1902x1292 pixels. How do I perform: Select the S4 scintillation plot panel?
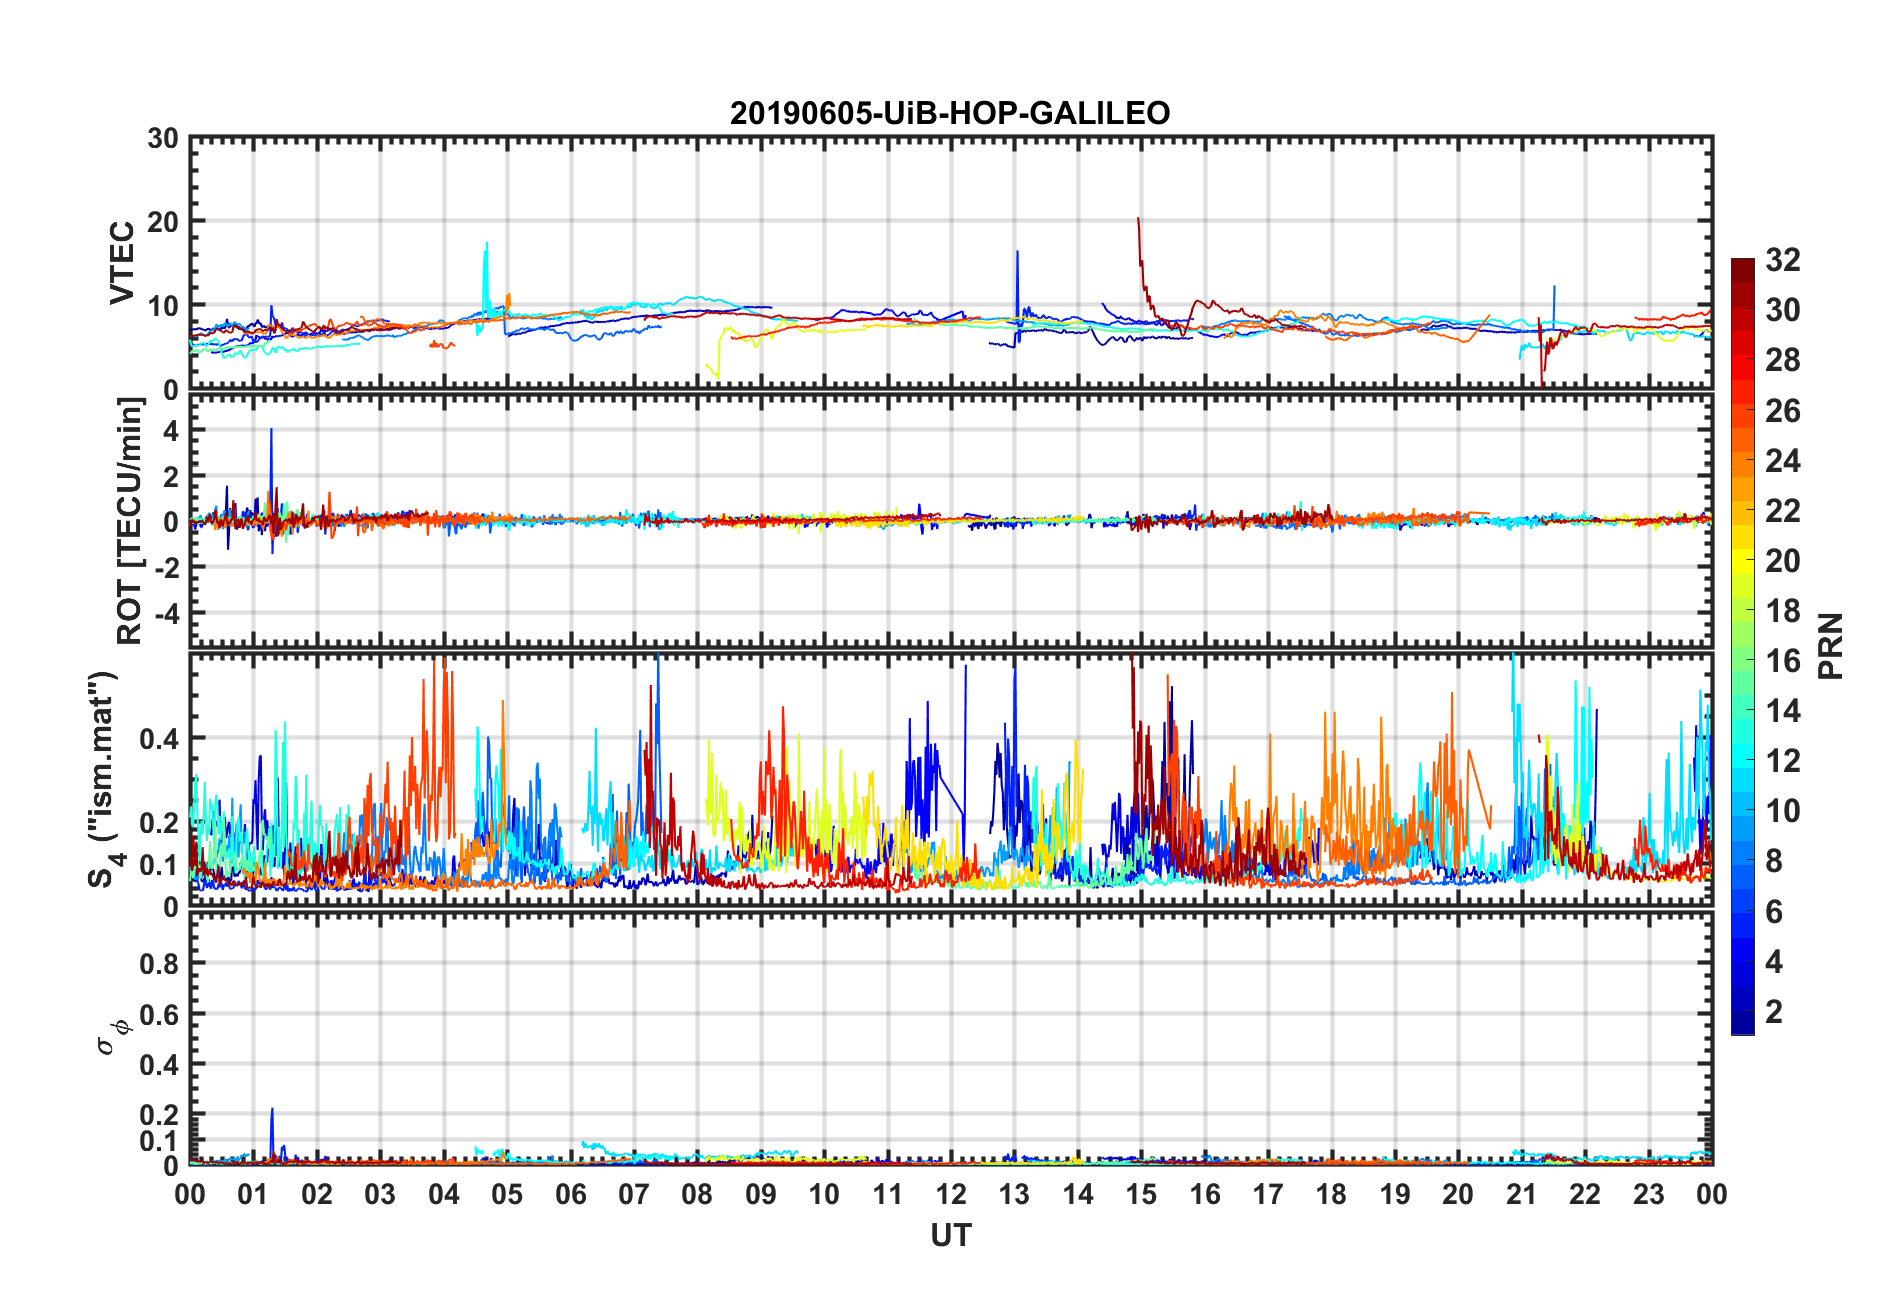[951, 780]
